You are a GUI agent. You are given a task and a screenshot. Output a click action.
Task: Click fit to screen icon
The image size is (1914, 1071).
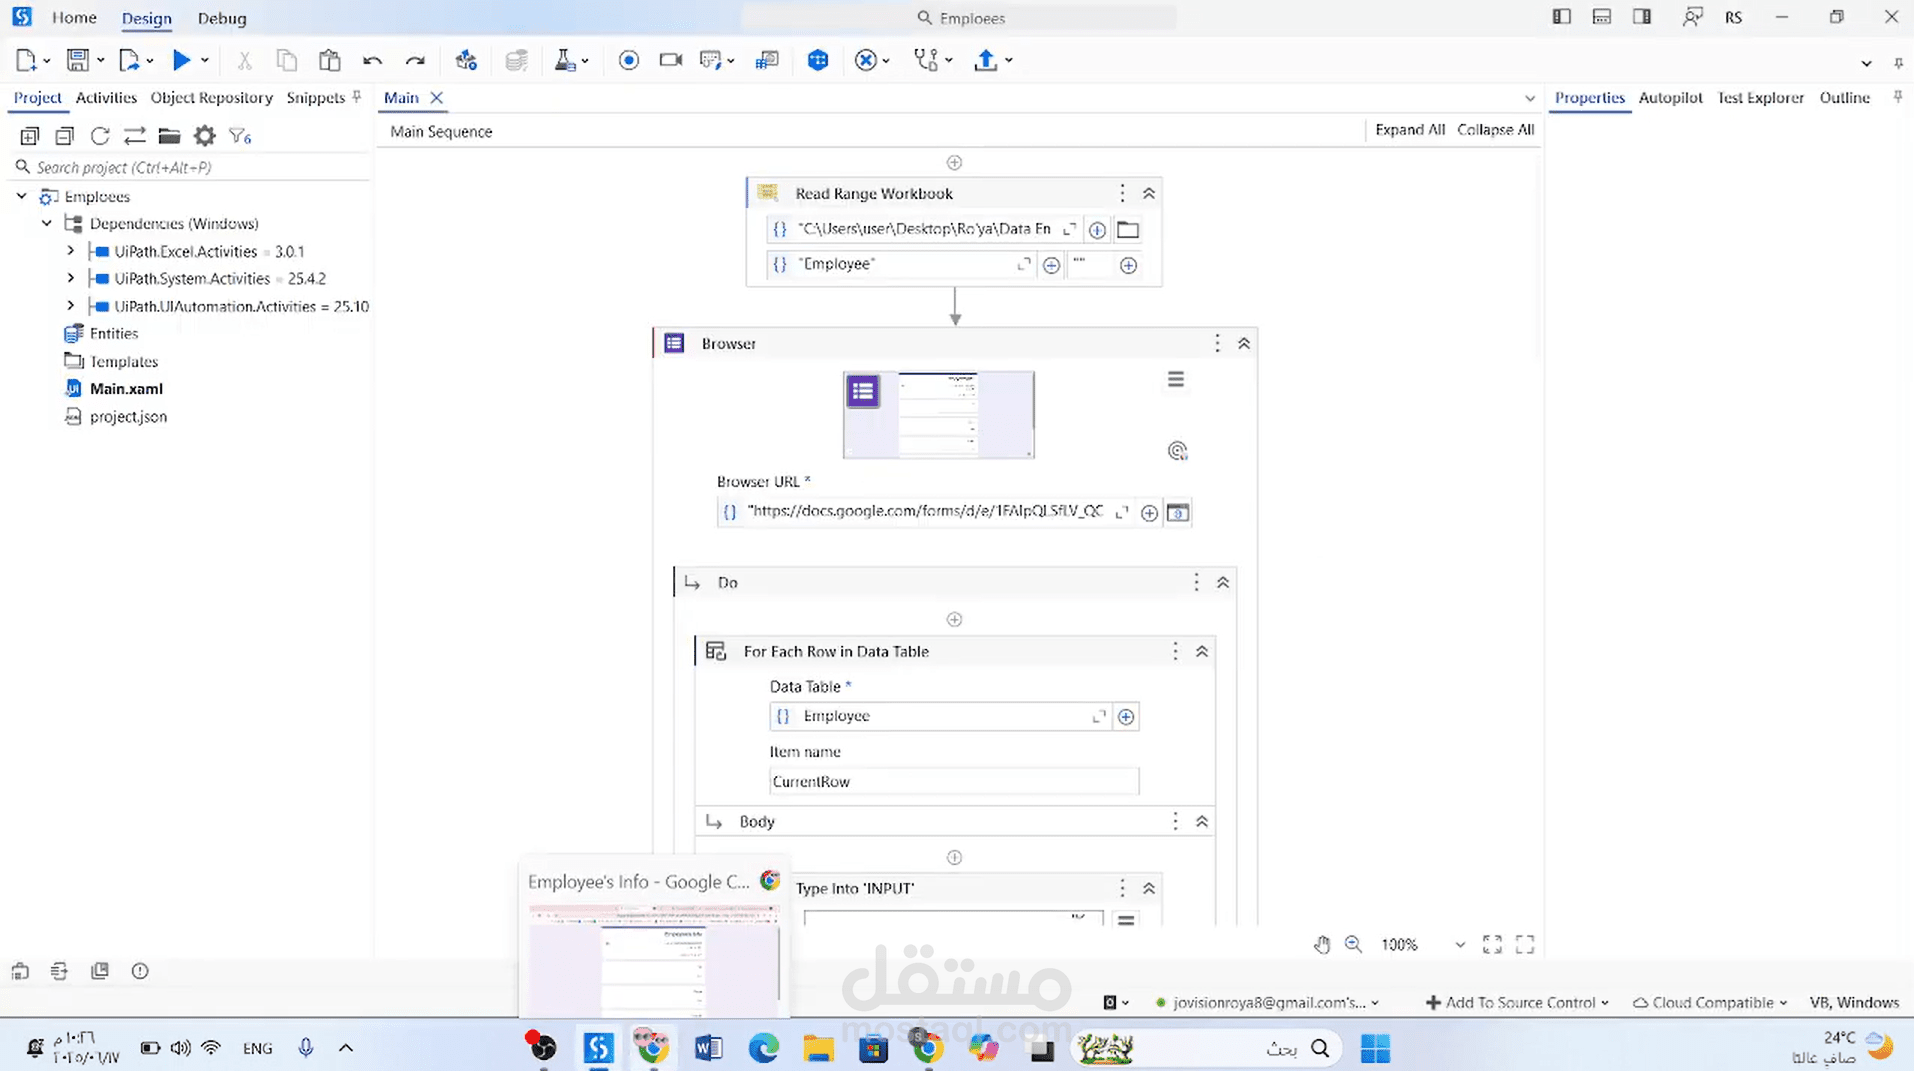coord(1492,944)
